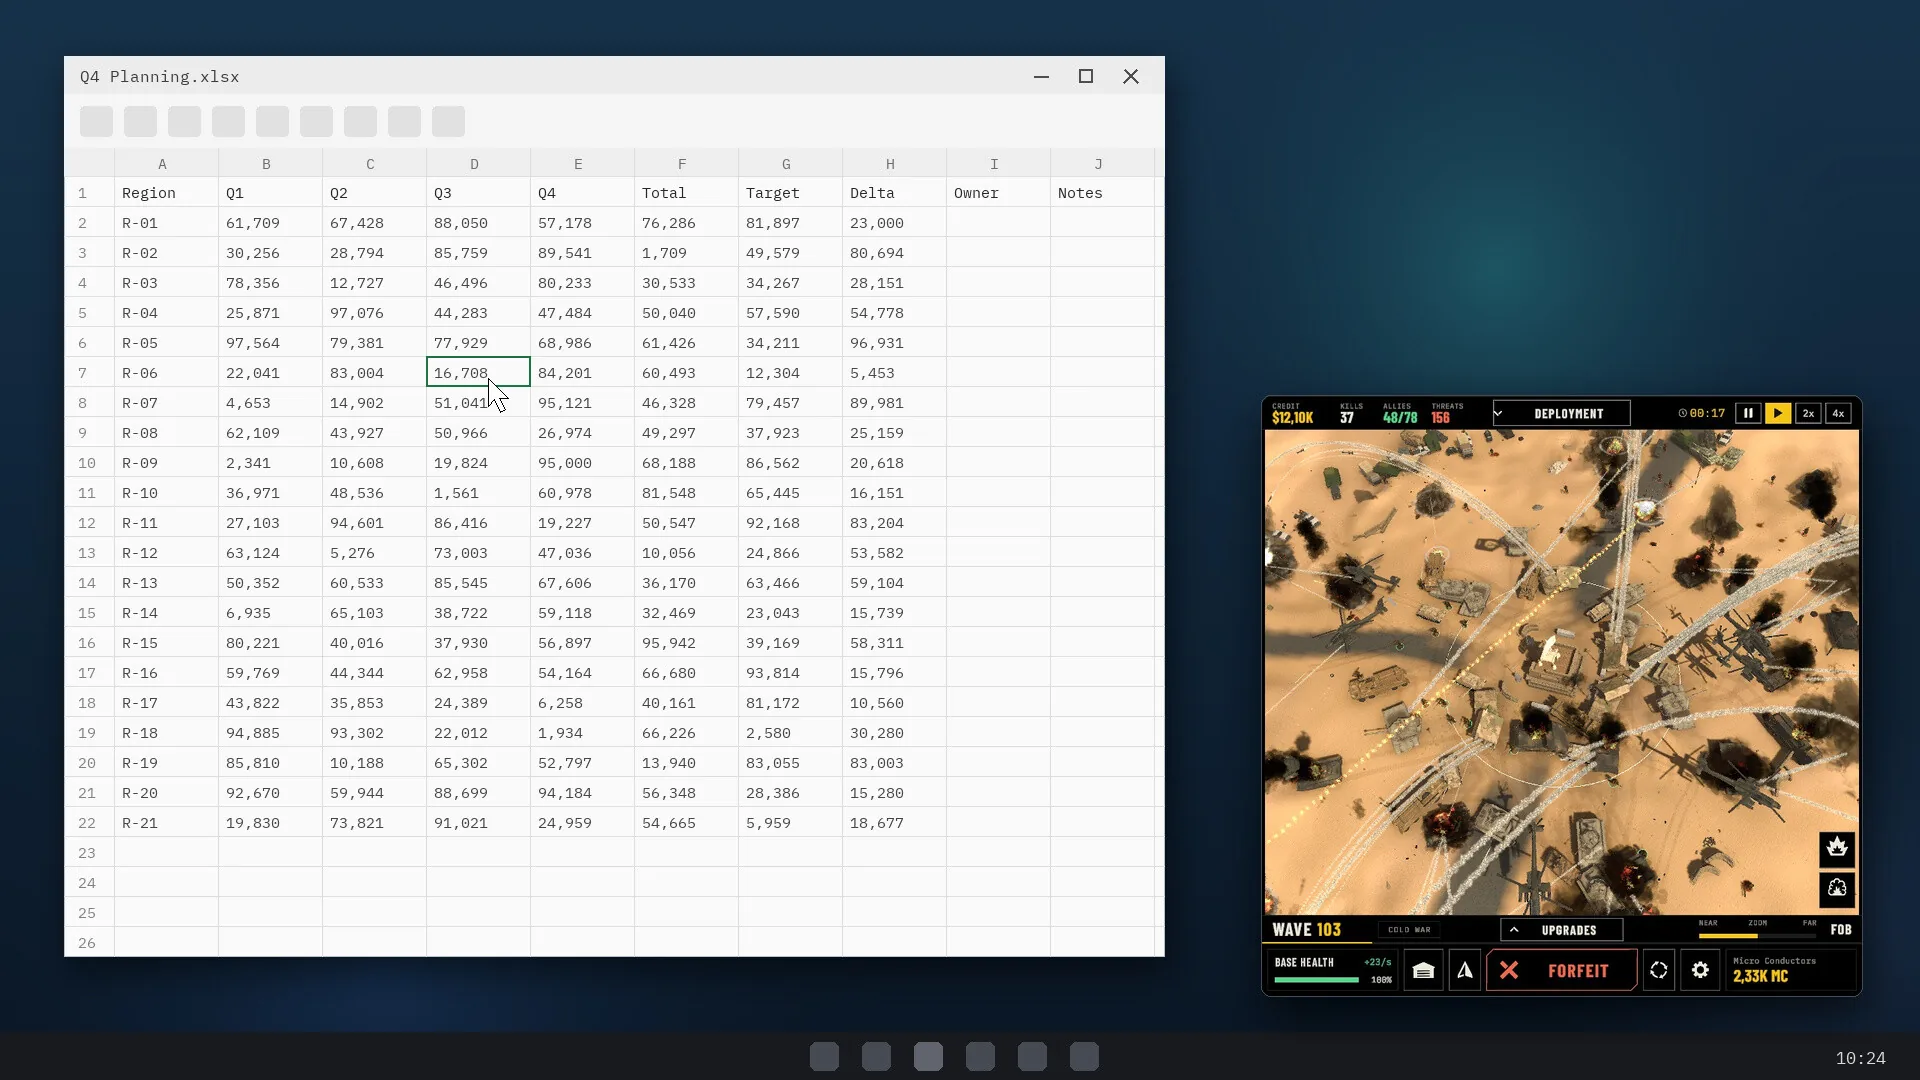Click the circular refresh icon right of Forfeit
This screenshot has width=1920, height=1080.
(x=1659, y=970)
